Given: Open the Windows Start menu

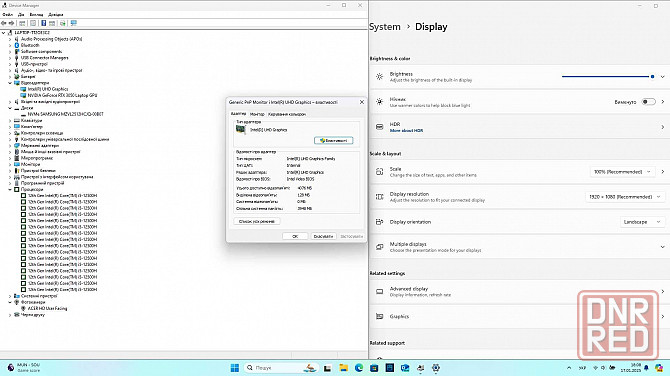Looking at the screenshot, I should (235, 368).
